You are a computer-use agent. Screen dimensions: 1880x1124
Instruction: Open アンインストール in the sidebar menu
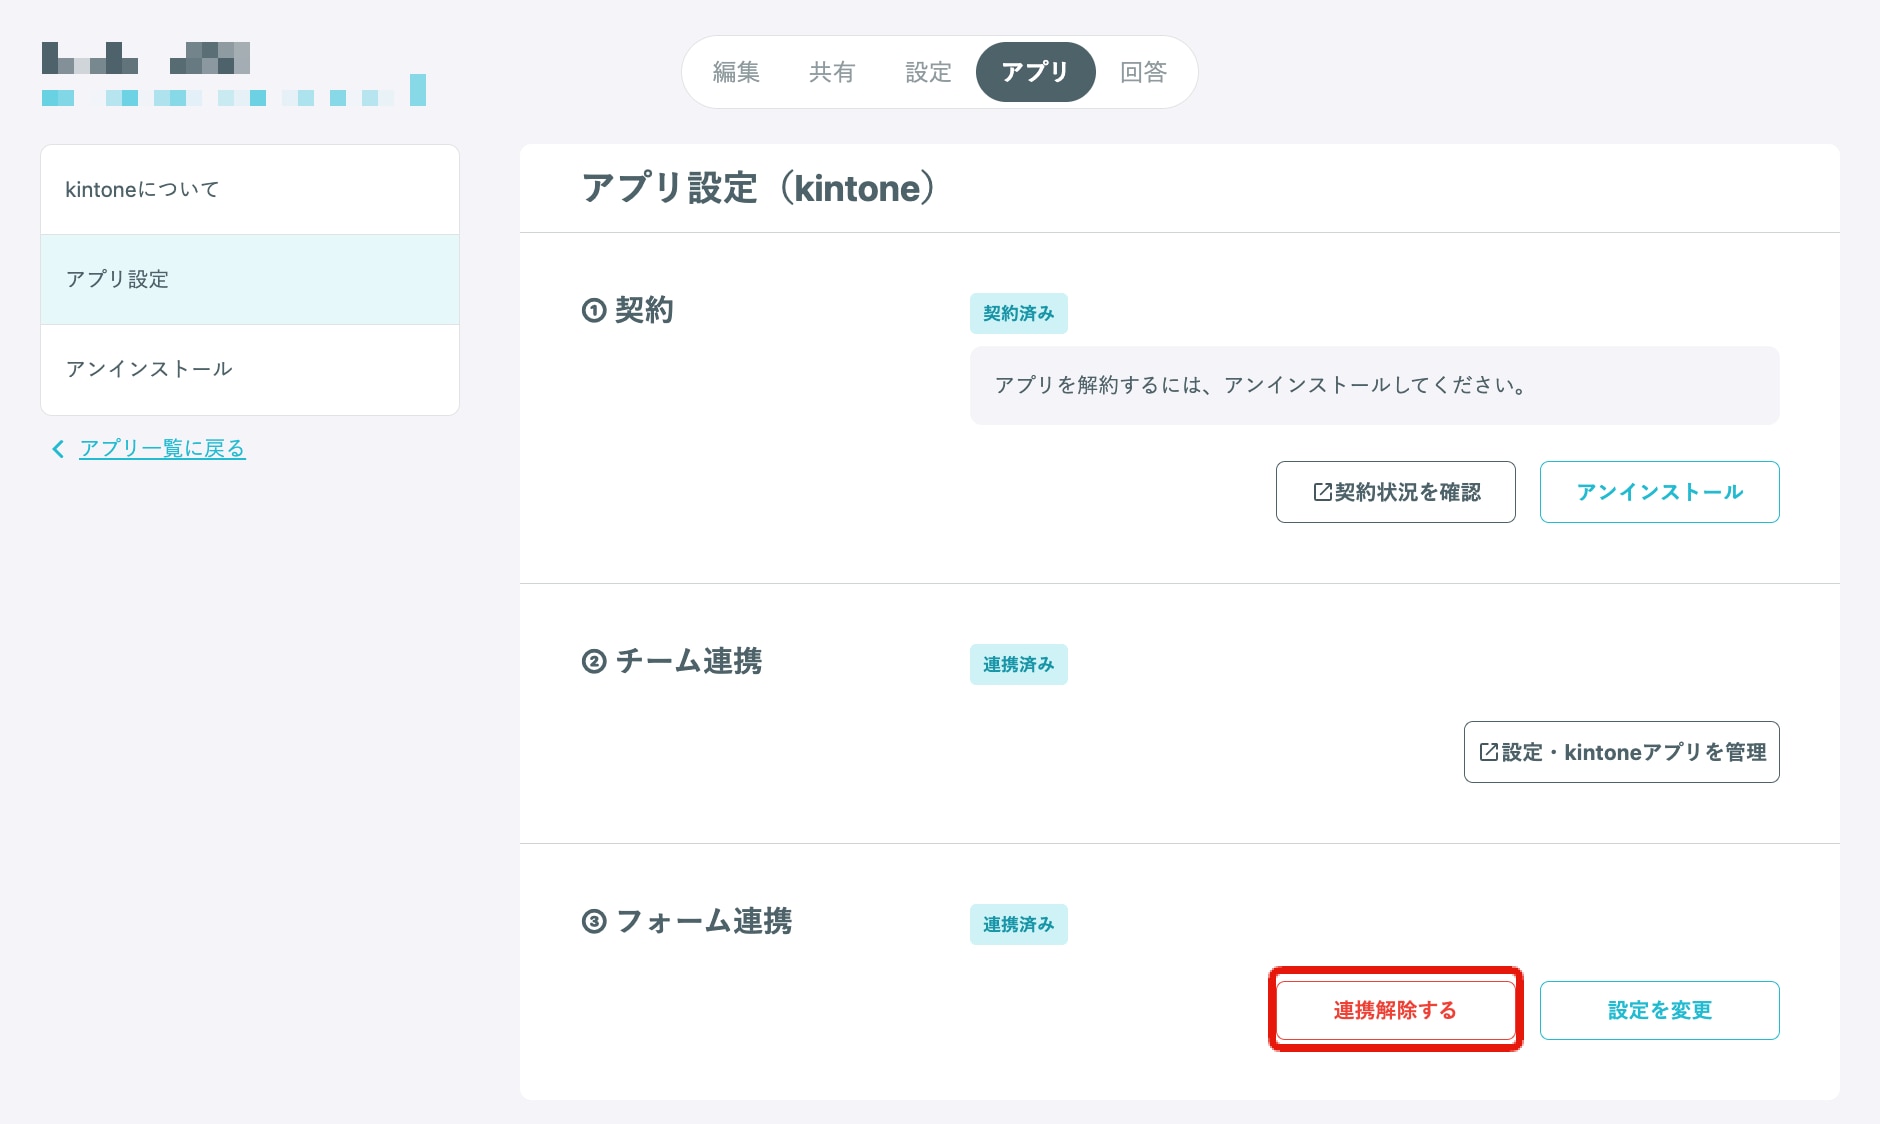coord(249,370)
